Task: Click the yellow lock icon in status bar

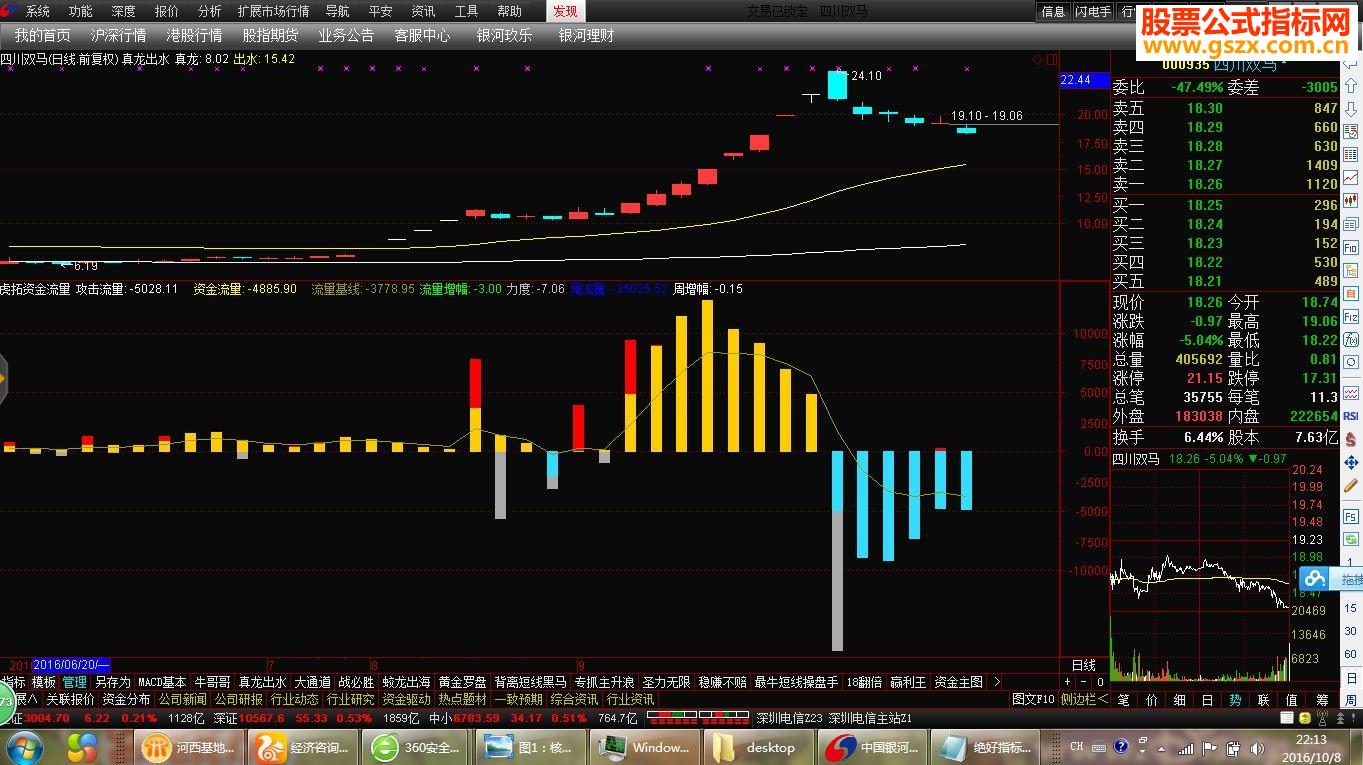Action: [1305, 718]
